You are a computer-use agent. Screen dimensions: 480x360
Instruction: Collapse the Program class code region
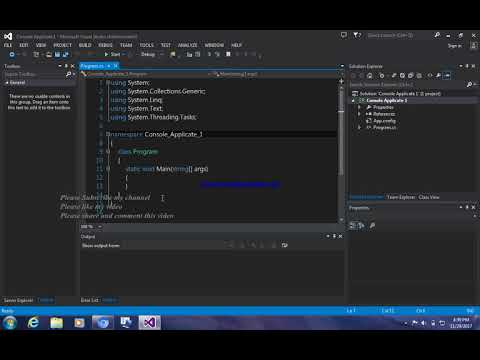click(x=108, y=152)
